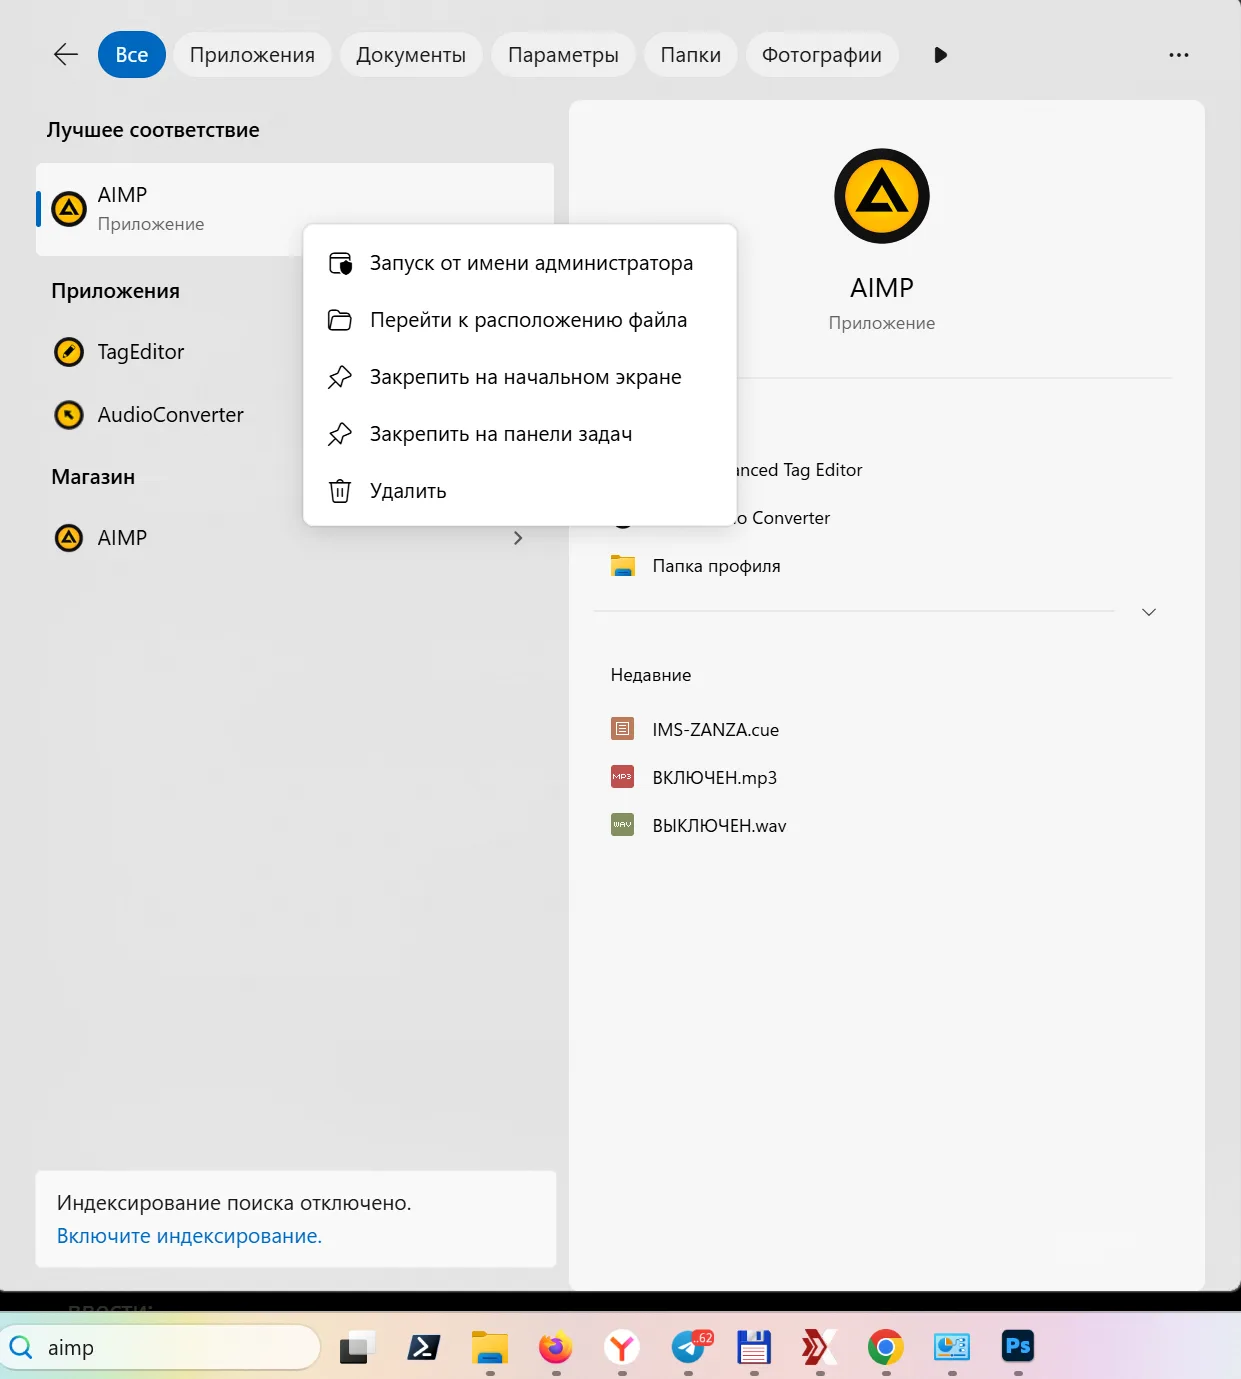Open File Explorer from taskbar

click(490, 1348)
